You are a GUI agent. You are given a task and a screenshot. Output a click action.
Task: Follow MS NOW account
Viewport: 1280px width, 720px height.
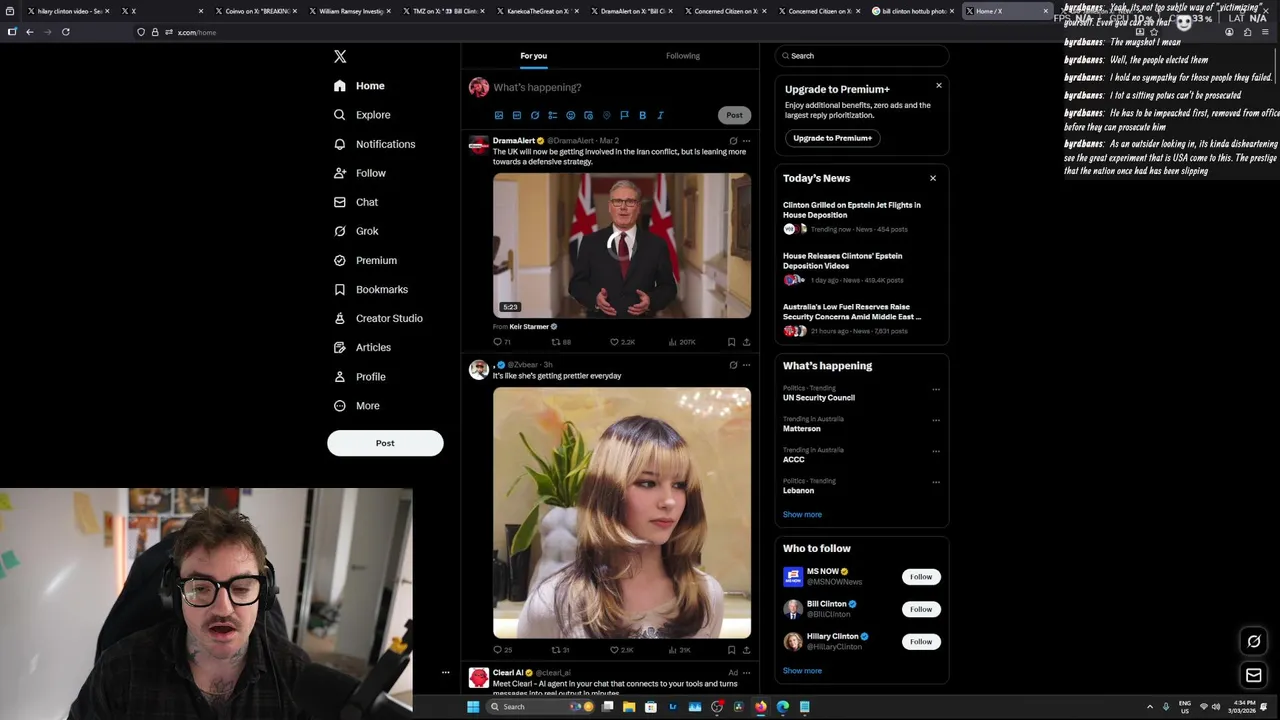tap(921, 577)
